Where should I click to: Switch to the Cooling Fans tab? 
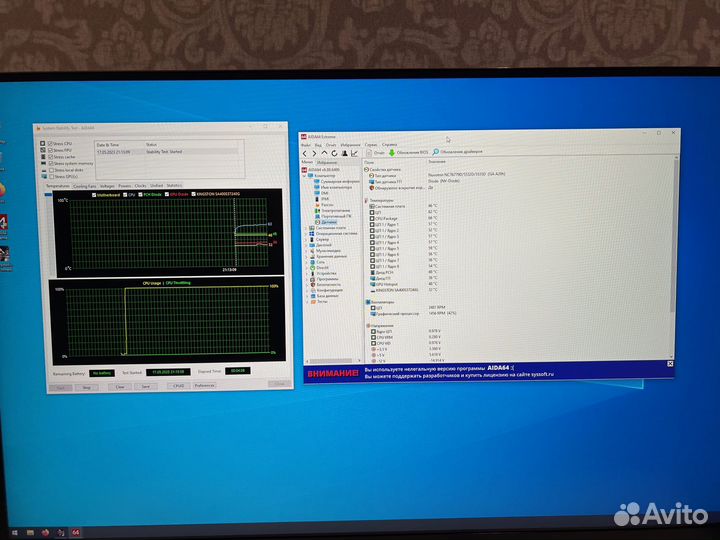(x=85, y=186)
